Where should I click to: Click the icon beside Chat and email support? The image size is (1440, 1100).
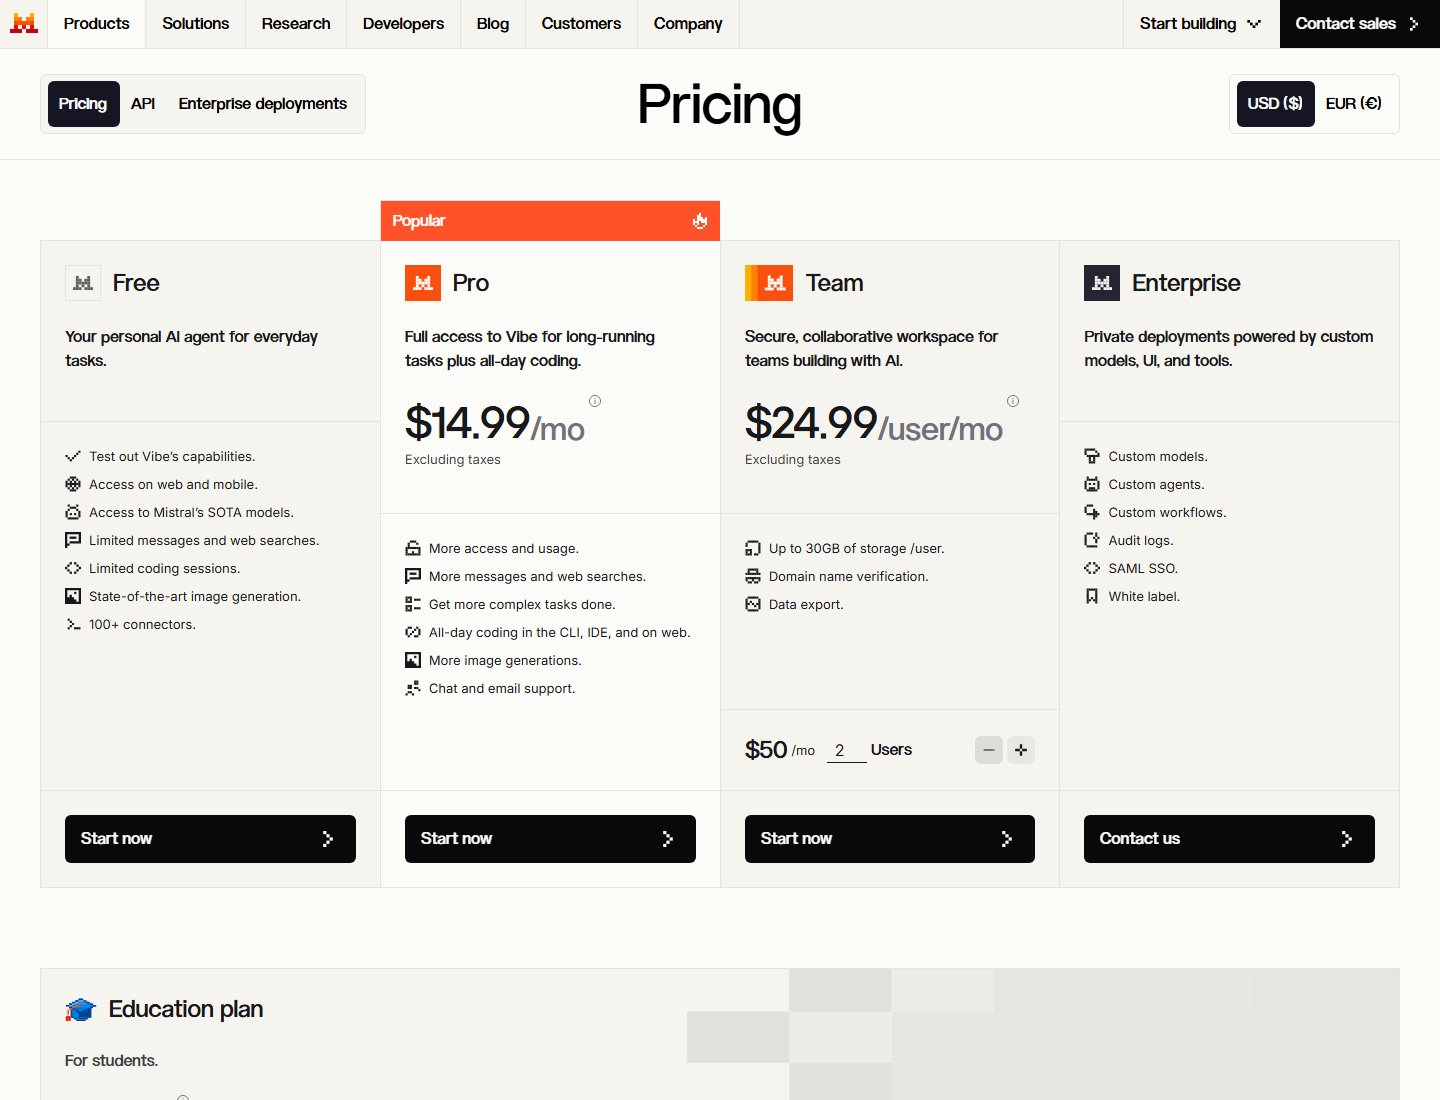point(413,688)
